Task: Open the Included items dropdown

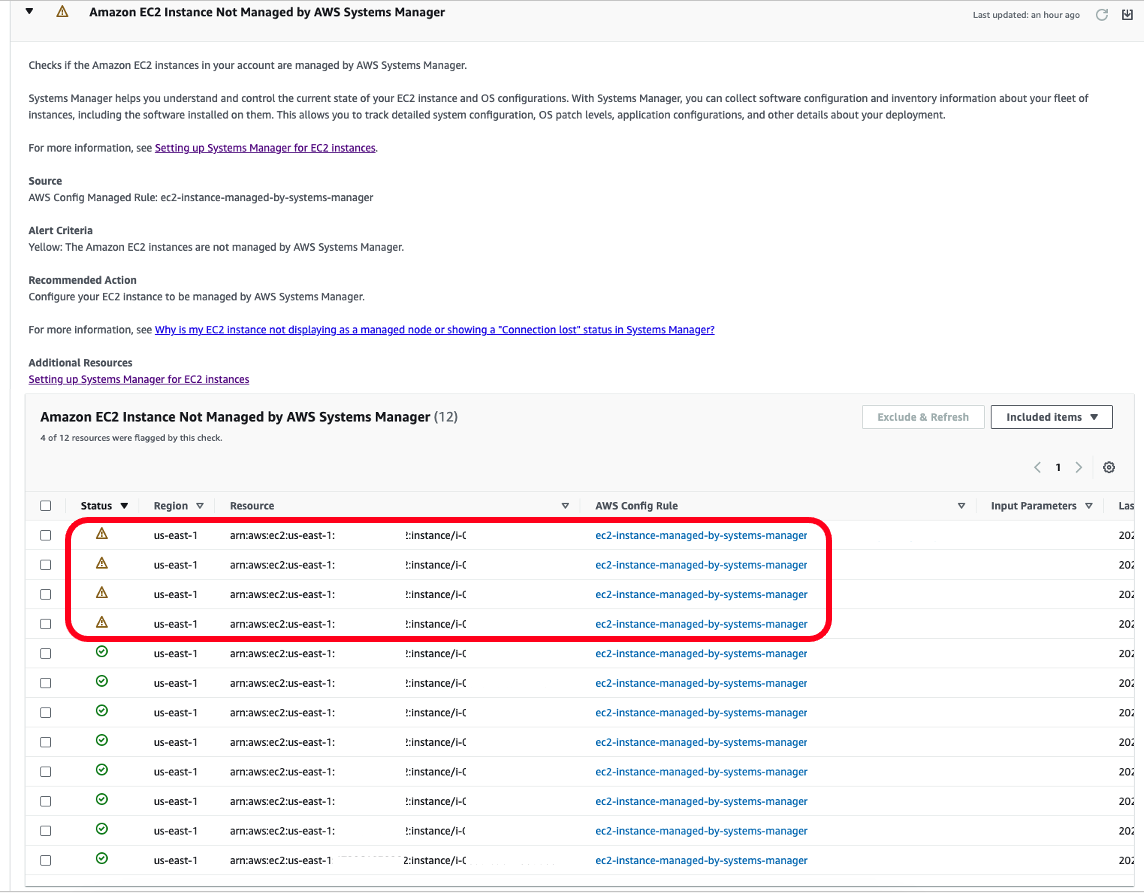Action: click(x=1051, y=417)
